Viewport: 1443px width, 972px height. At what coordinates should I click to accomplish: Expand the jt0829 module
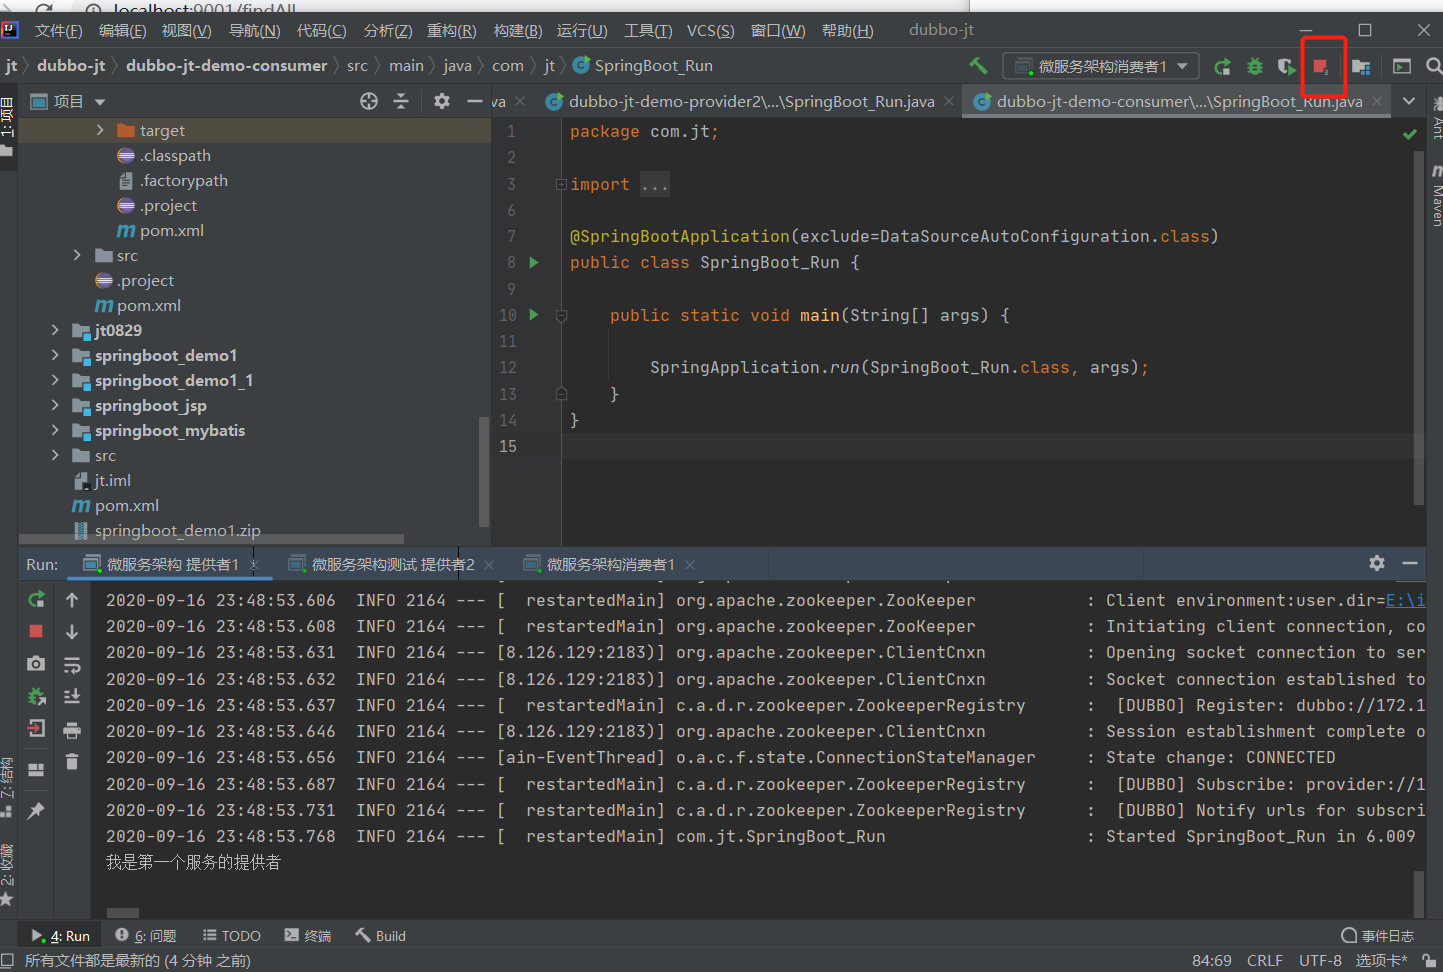click(x=55, y=330)
